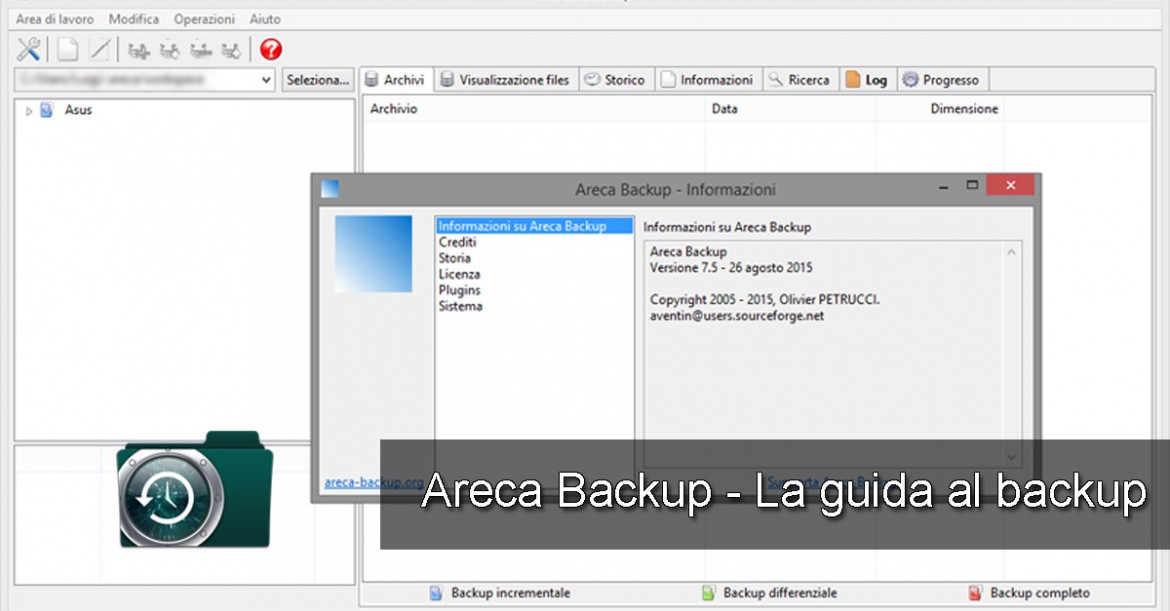Viewport: 1170px width, 611px height.
Task: Open the Aiuto menu
Action: tap(265, 19)
